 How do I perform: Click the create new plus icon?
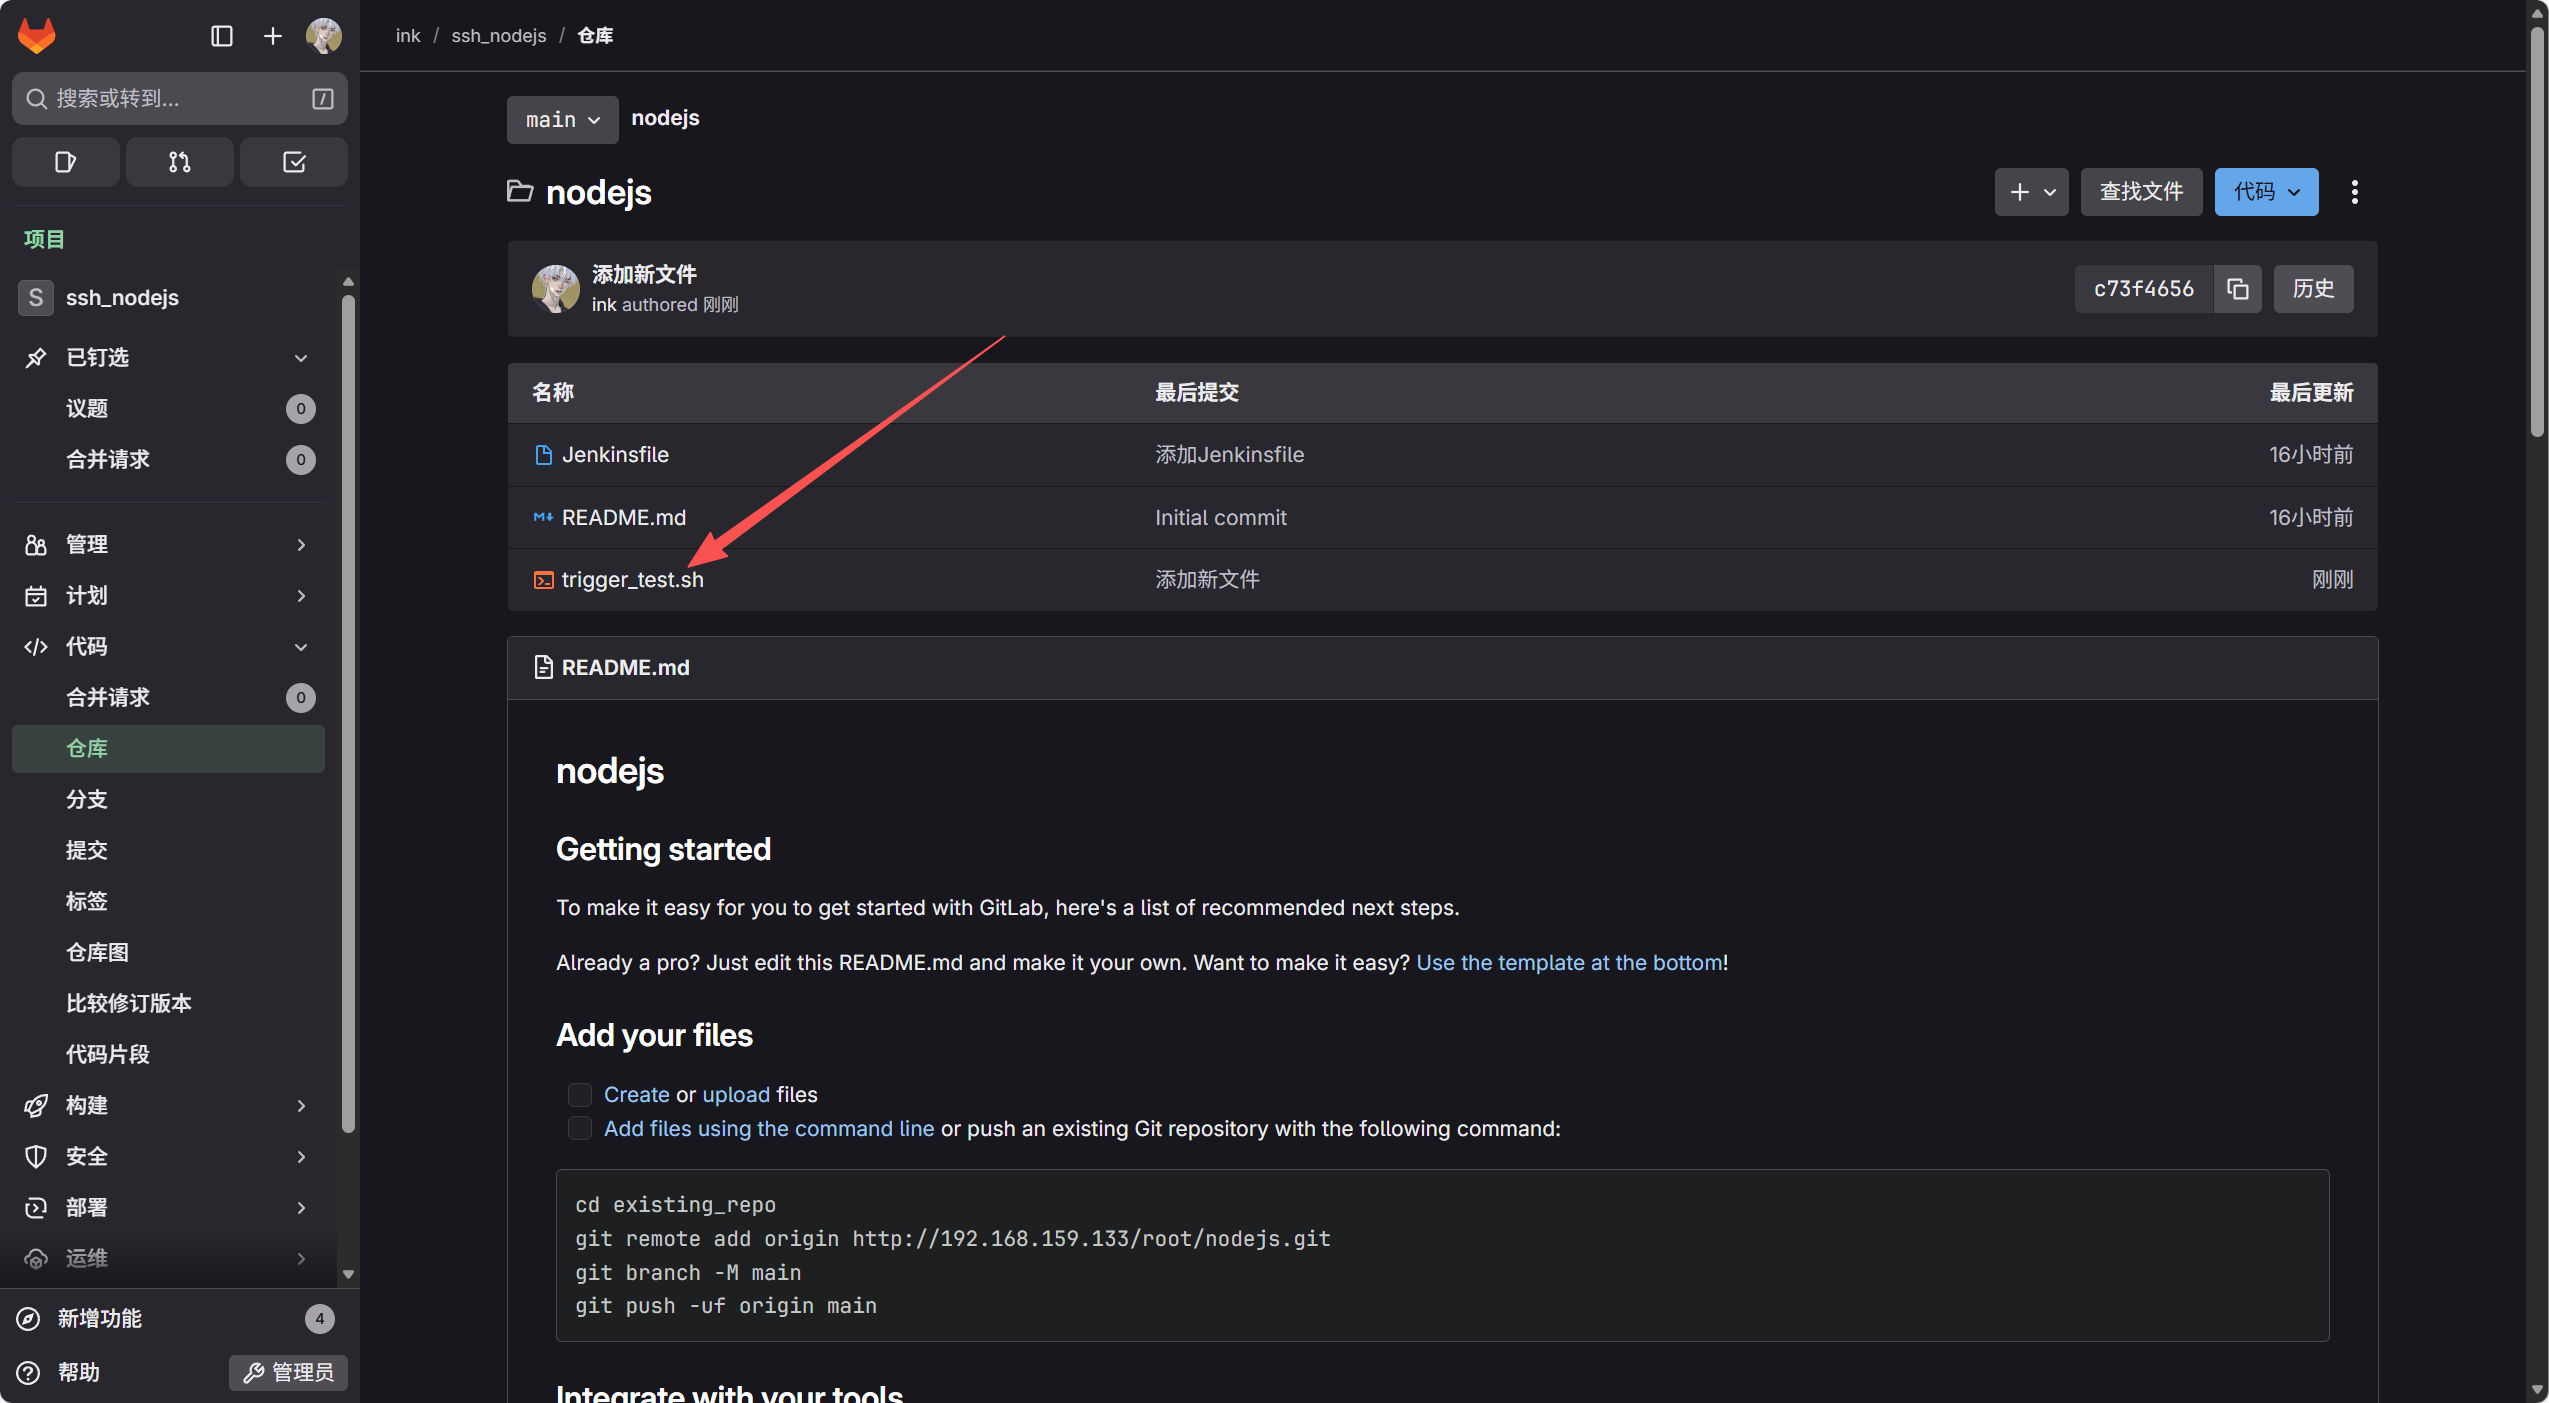272,36
